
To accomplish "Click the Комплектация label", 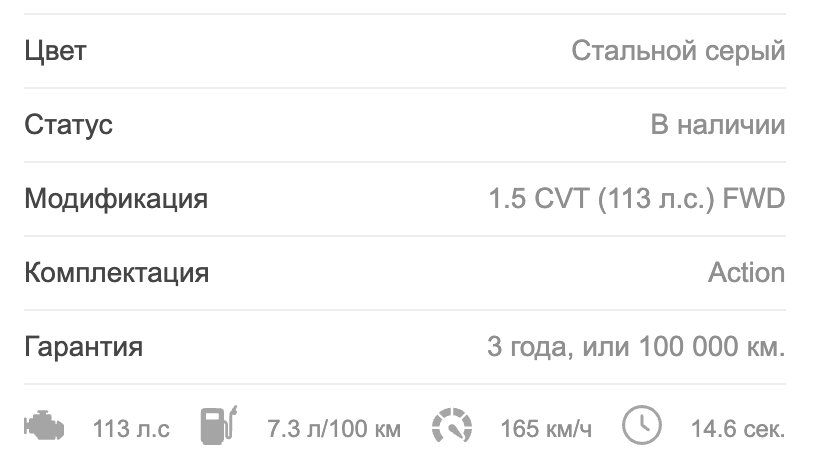I will 116,273.
